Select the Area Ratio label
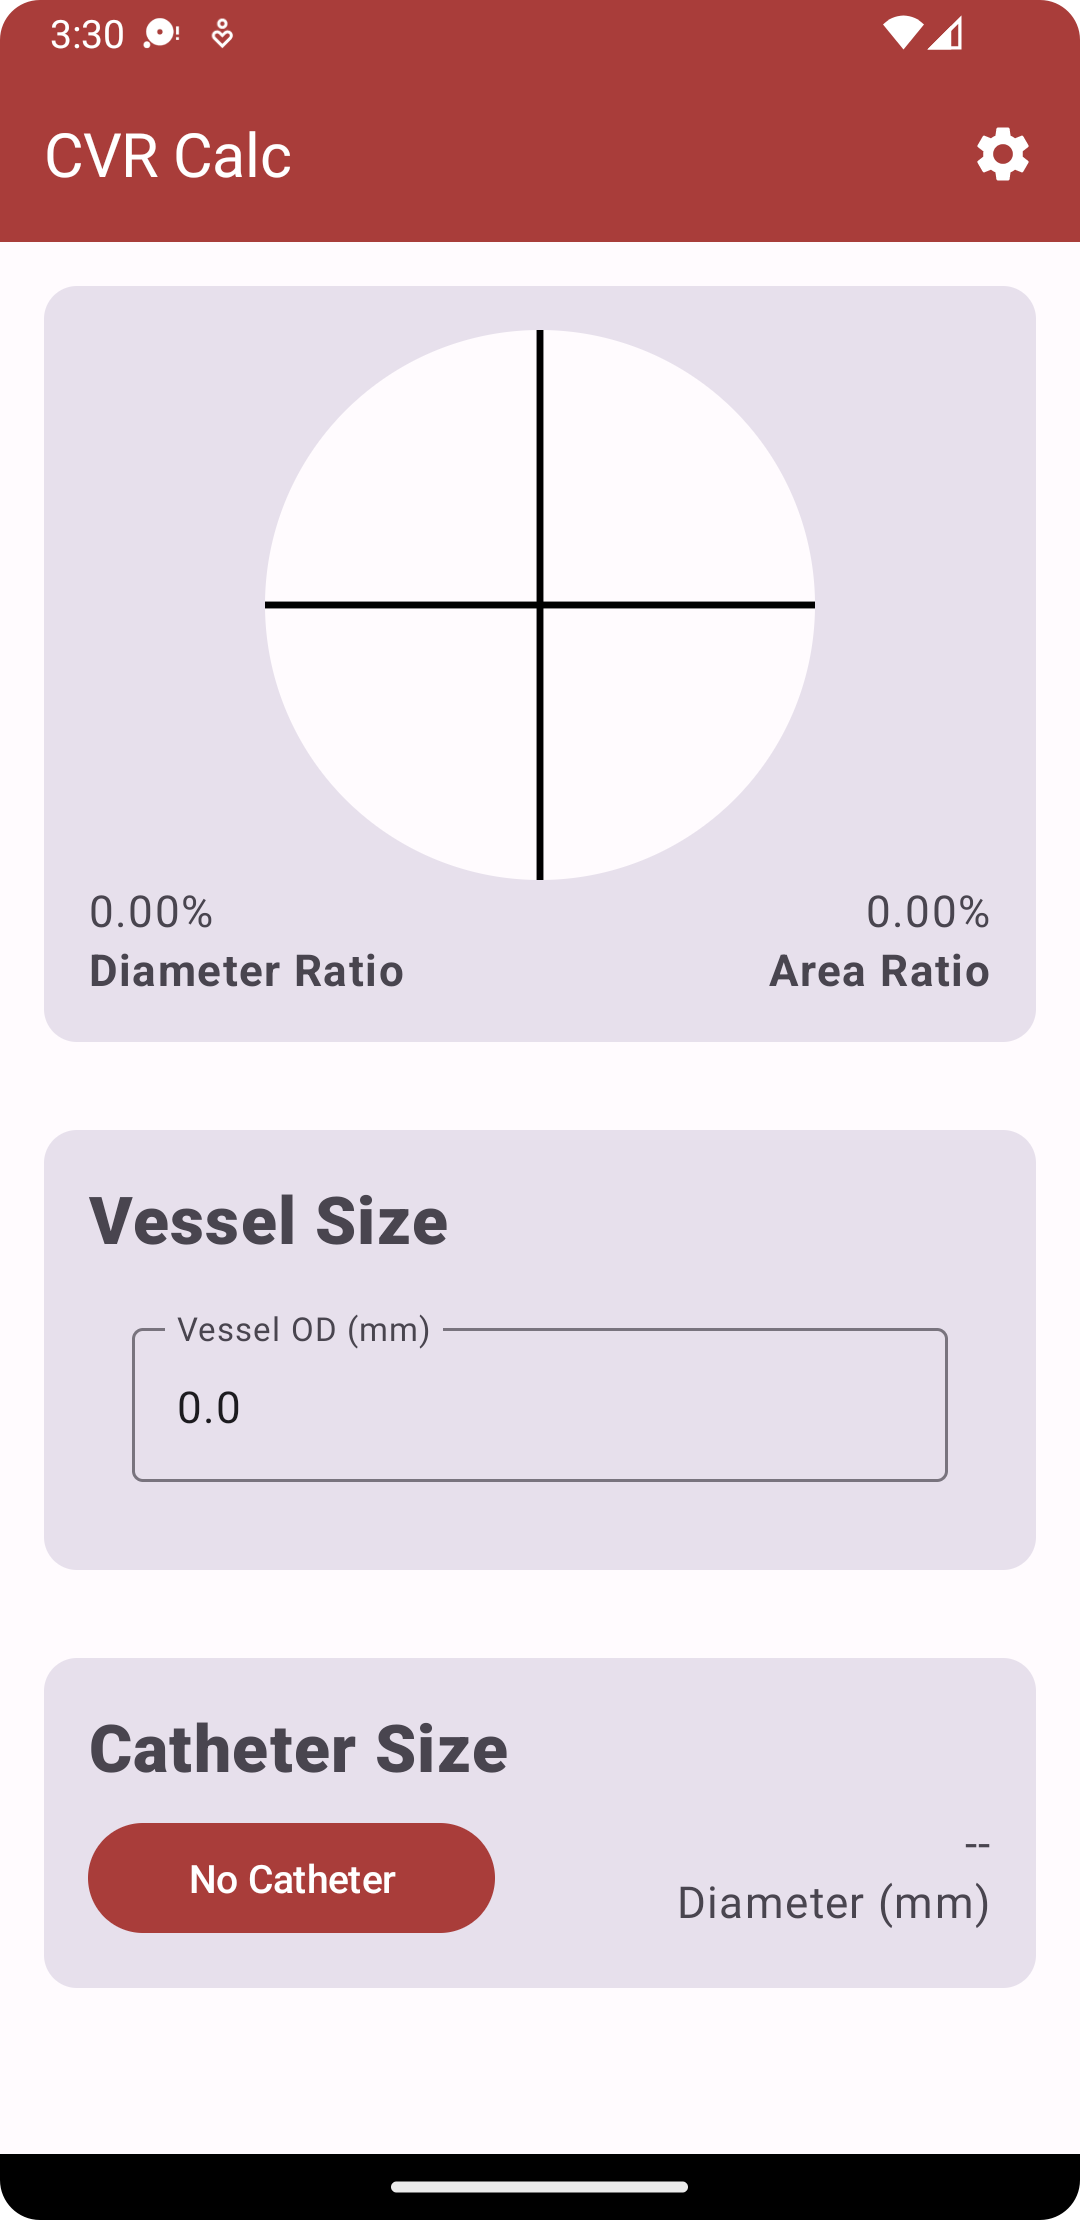The width and height of the screenshot is (1080, 2220). point(878,970)
